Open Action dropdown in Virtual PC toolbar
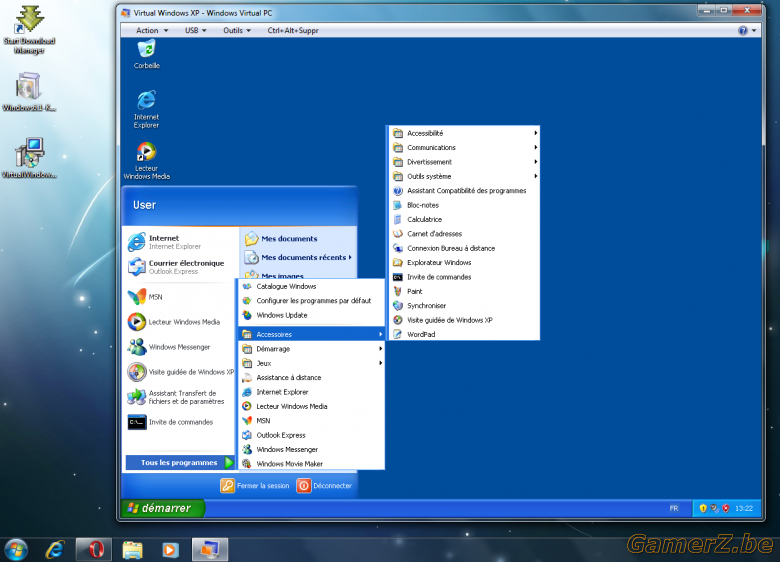780x562 pixels. pos(152,30)
